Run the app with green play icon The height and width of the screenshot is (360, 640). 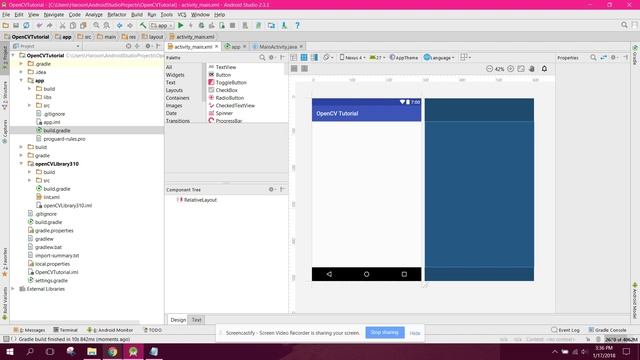tap(180, 25)
